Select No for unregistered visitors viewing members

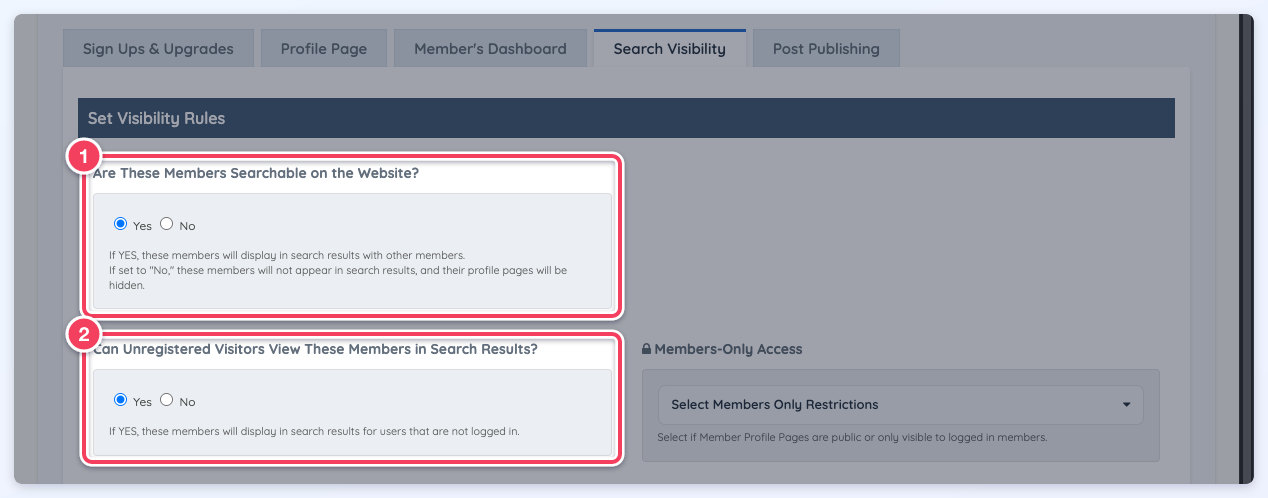(x=167, y=400)
